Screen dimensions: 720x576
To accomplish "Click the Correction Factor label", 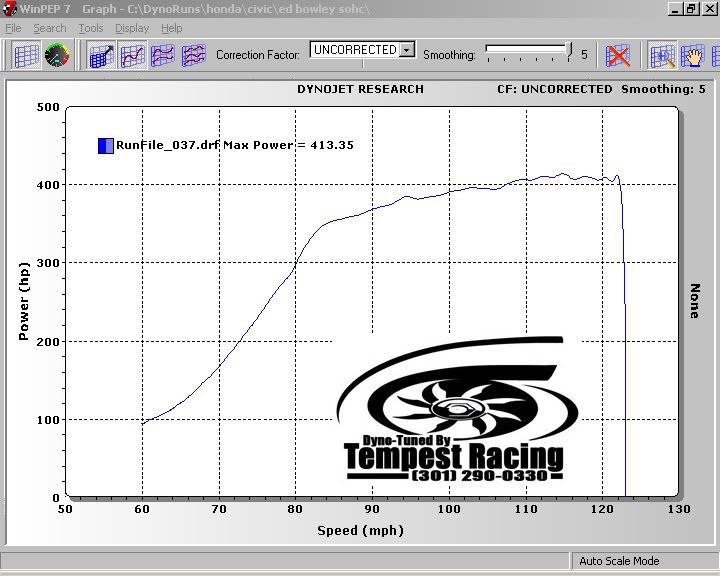I will click(x=258, y=55).
